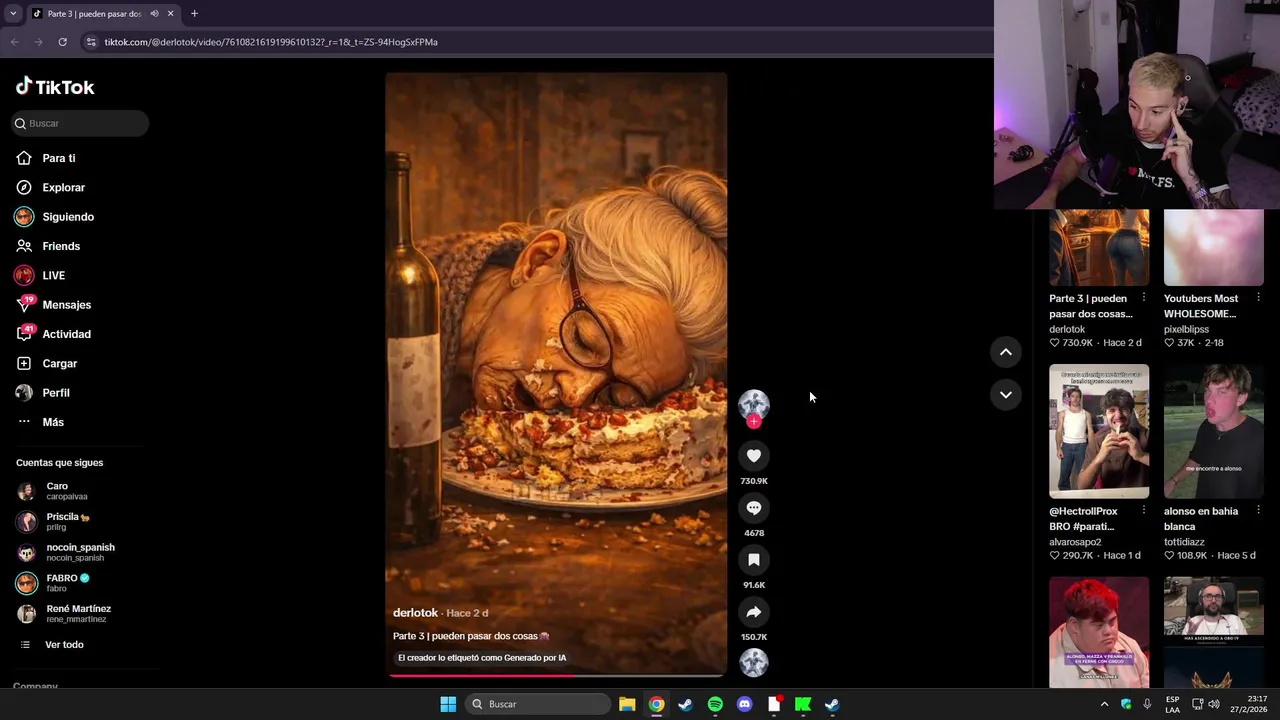Open options for HectrollProx BRO video
The height and width of the screenshot is (720, 1280).
point(1143,511)
